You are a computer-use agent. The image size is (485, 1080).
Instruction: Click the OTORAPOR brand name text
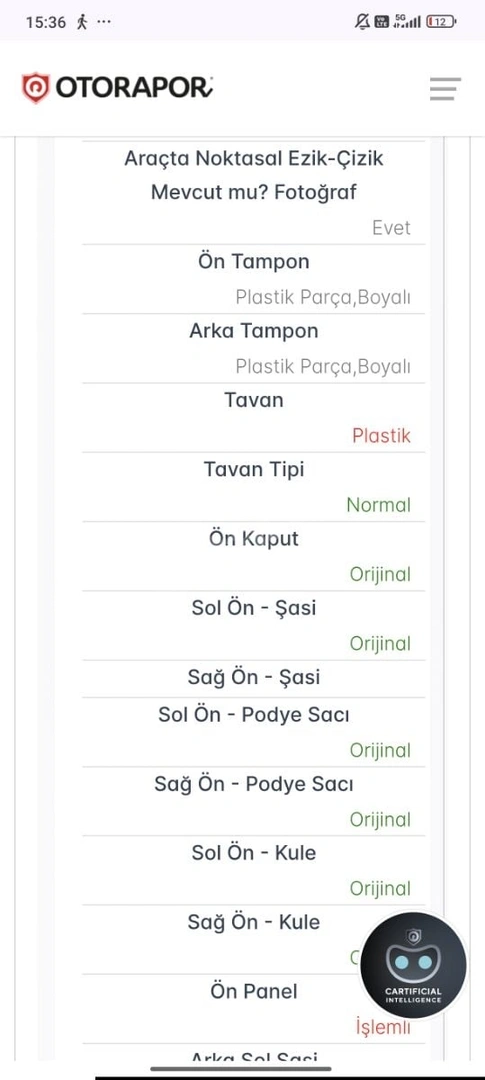click(x=134, y=88)
